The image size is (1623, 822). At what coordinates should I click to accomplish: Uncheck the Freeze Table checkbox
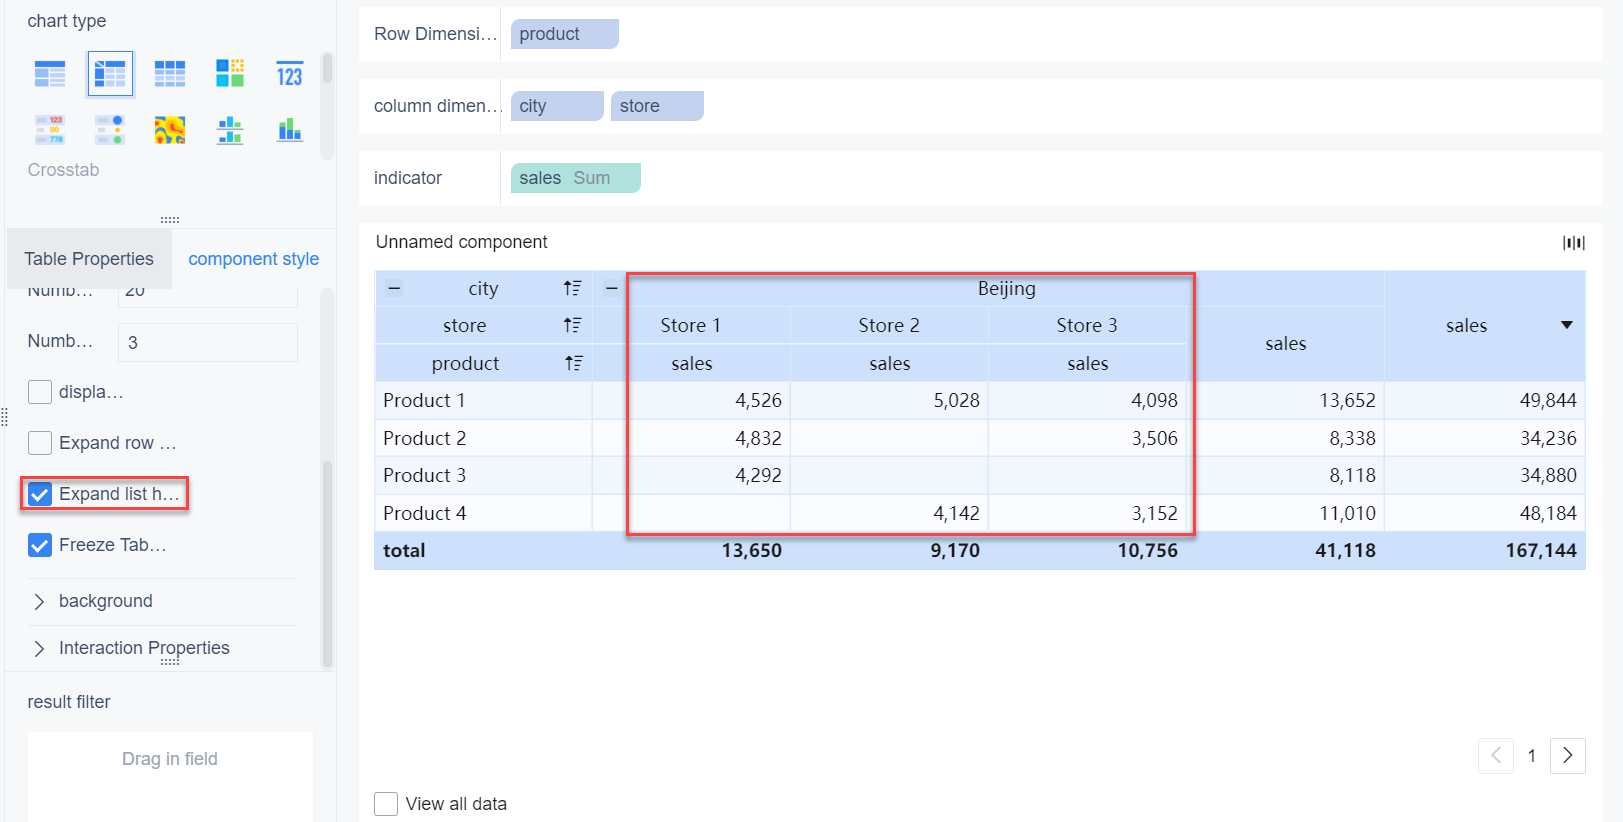pos(40,545)
